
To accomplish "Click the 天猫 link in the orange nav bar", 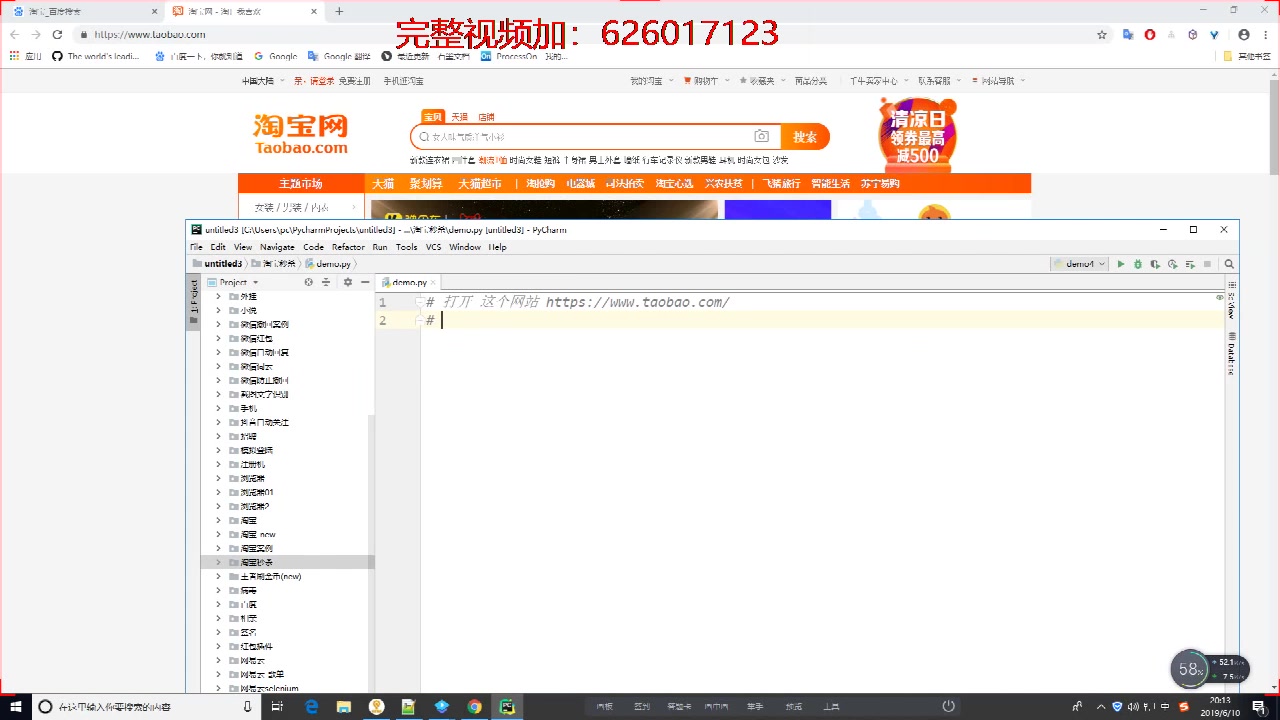I will point(383,183).
